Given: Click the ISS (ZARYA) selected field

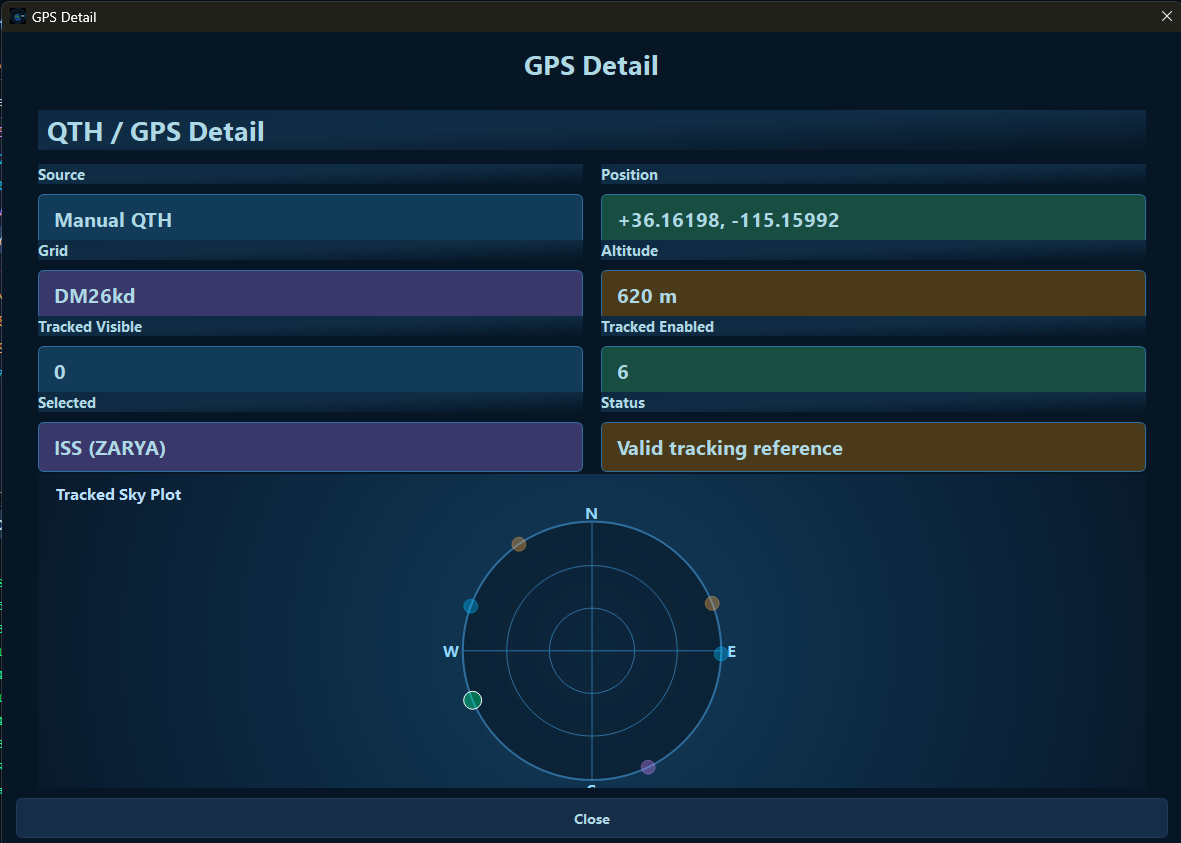Looking at the screenshot, I should click(x=310, y=447).
